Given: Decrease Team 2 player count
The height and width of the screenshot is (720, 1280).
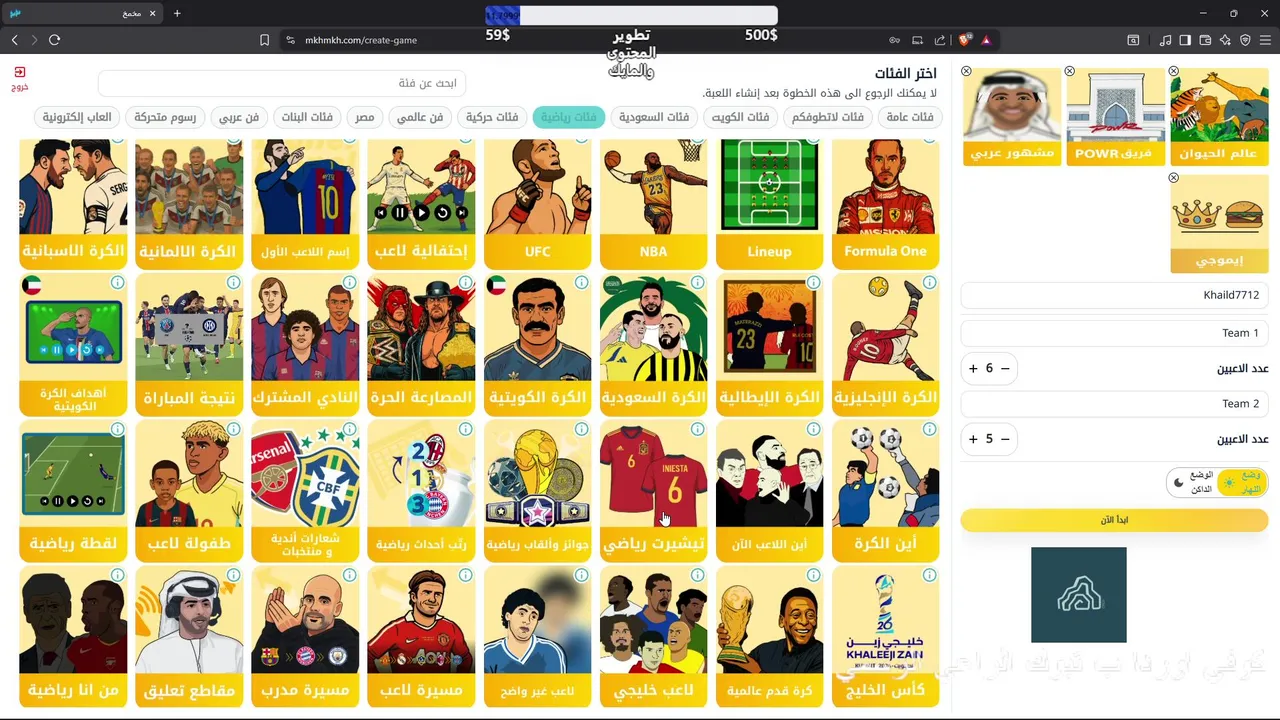Looking at the screenshot, I should 1005,439.
